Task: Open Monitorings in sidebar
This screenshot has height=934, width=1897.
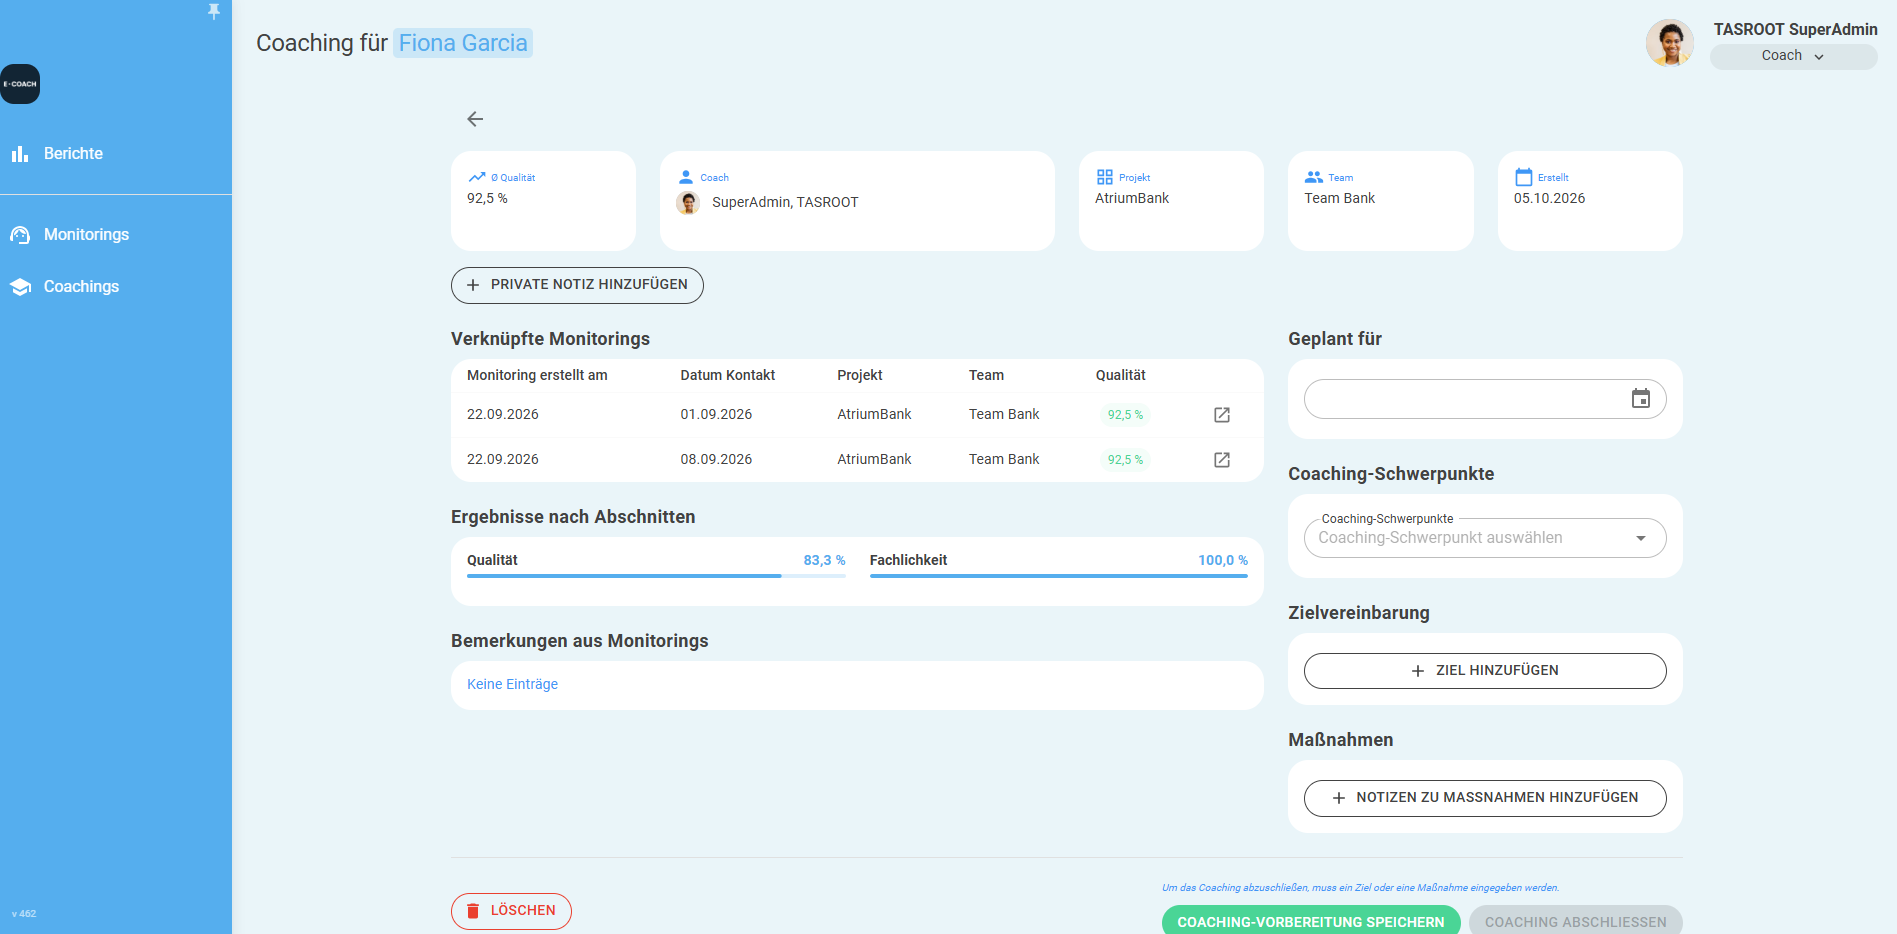Action: [x=86, y=235]
